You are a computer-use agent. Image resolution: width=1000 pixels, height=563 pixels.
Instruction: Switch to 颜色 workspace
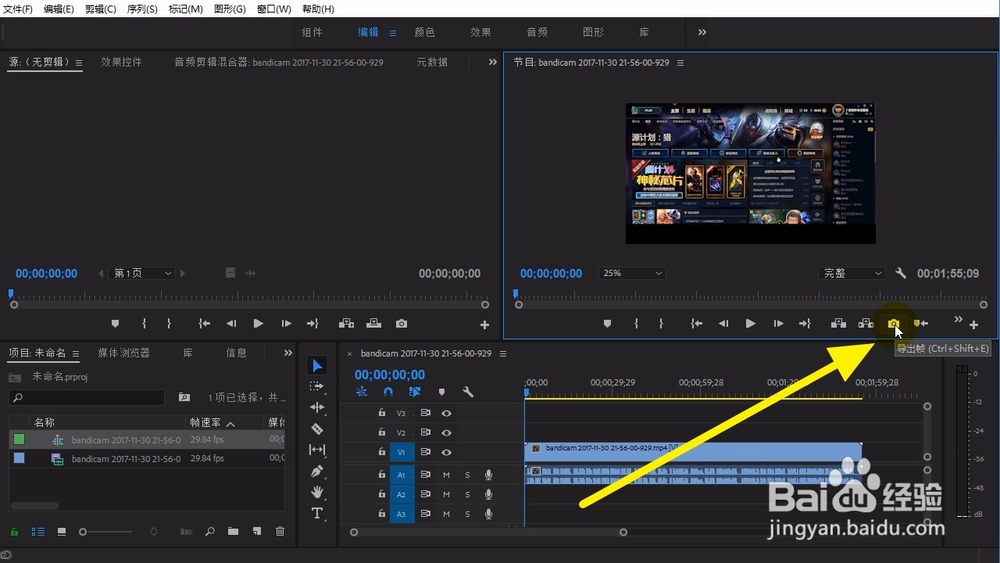[x=424, y=32]
